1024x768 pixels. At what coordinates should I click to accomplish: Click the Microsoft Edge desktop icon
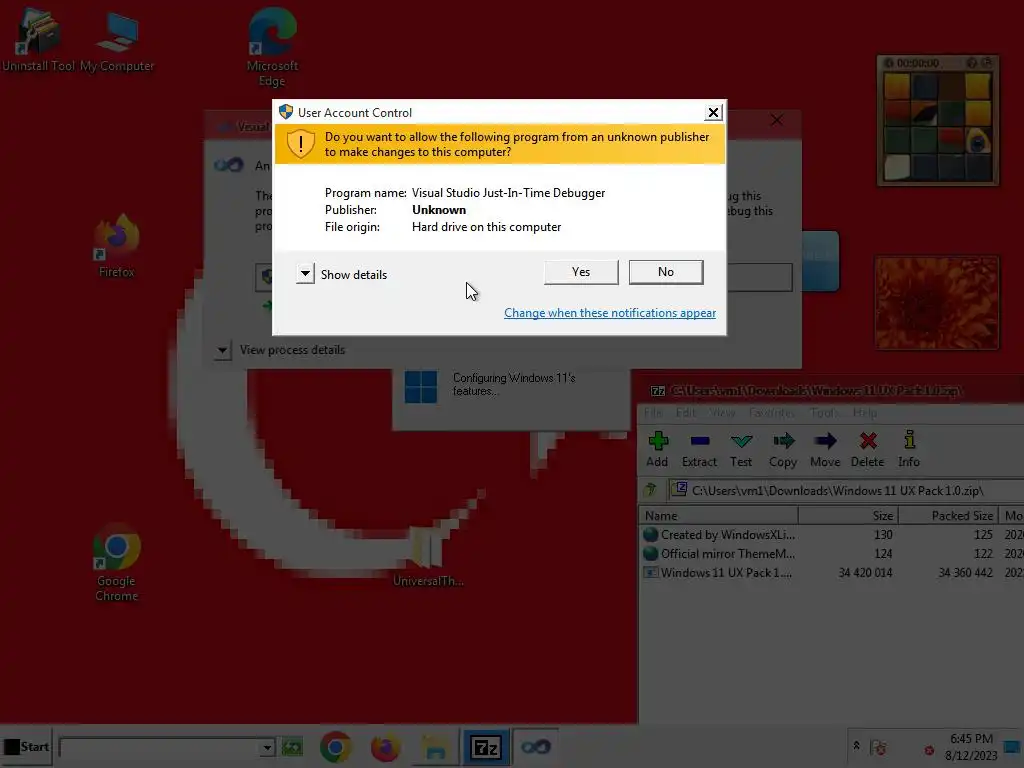(x=272, y=47)
